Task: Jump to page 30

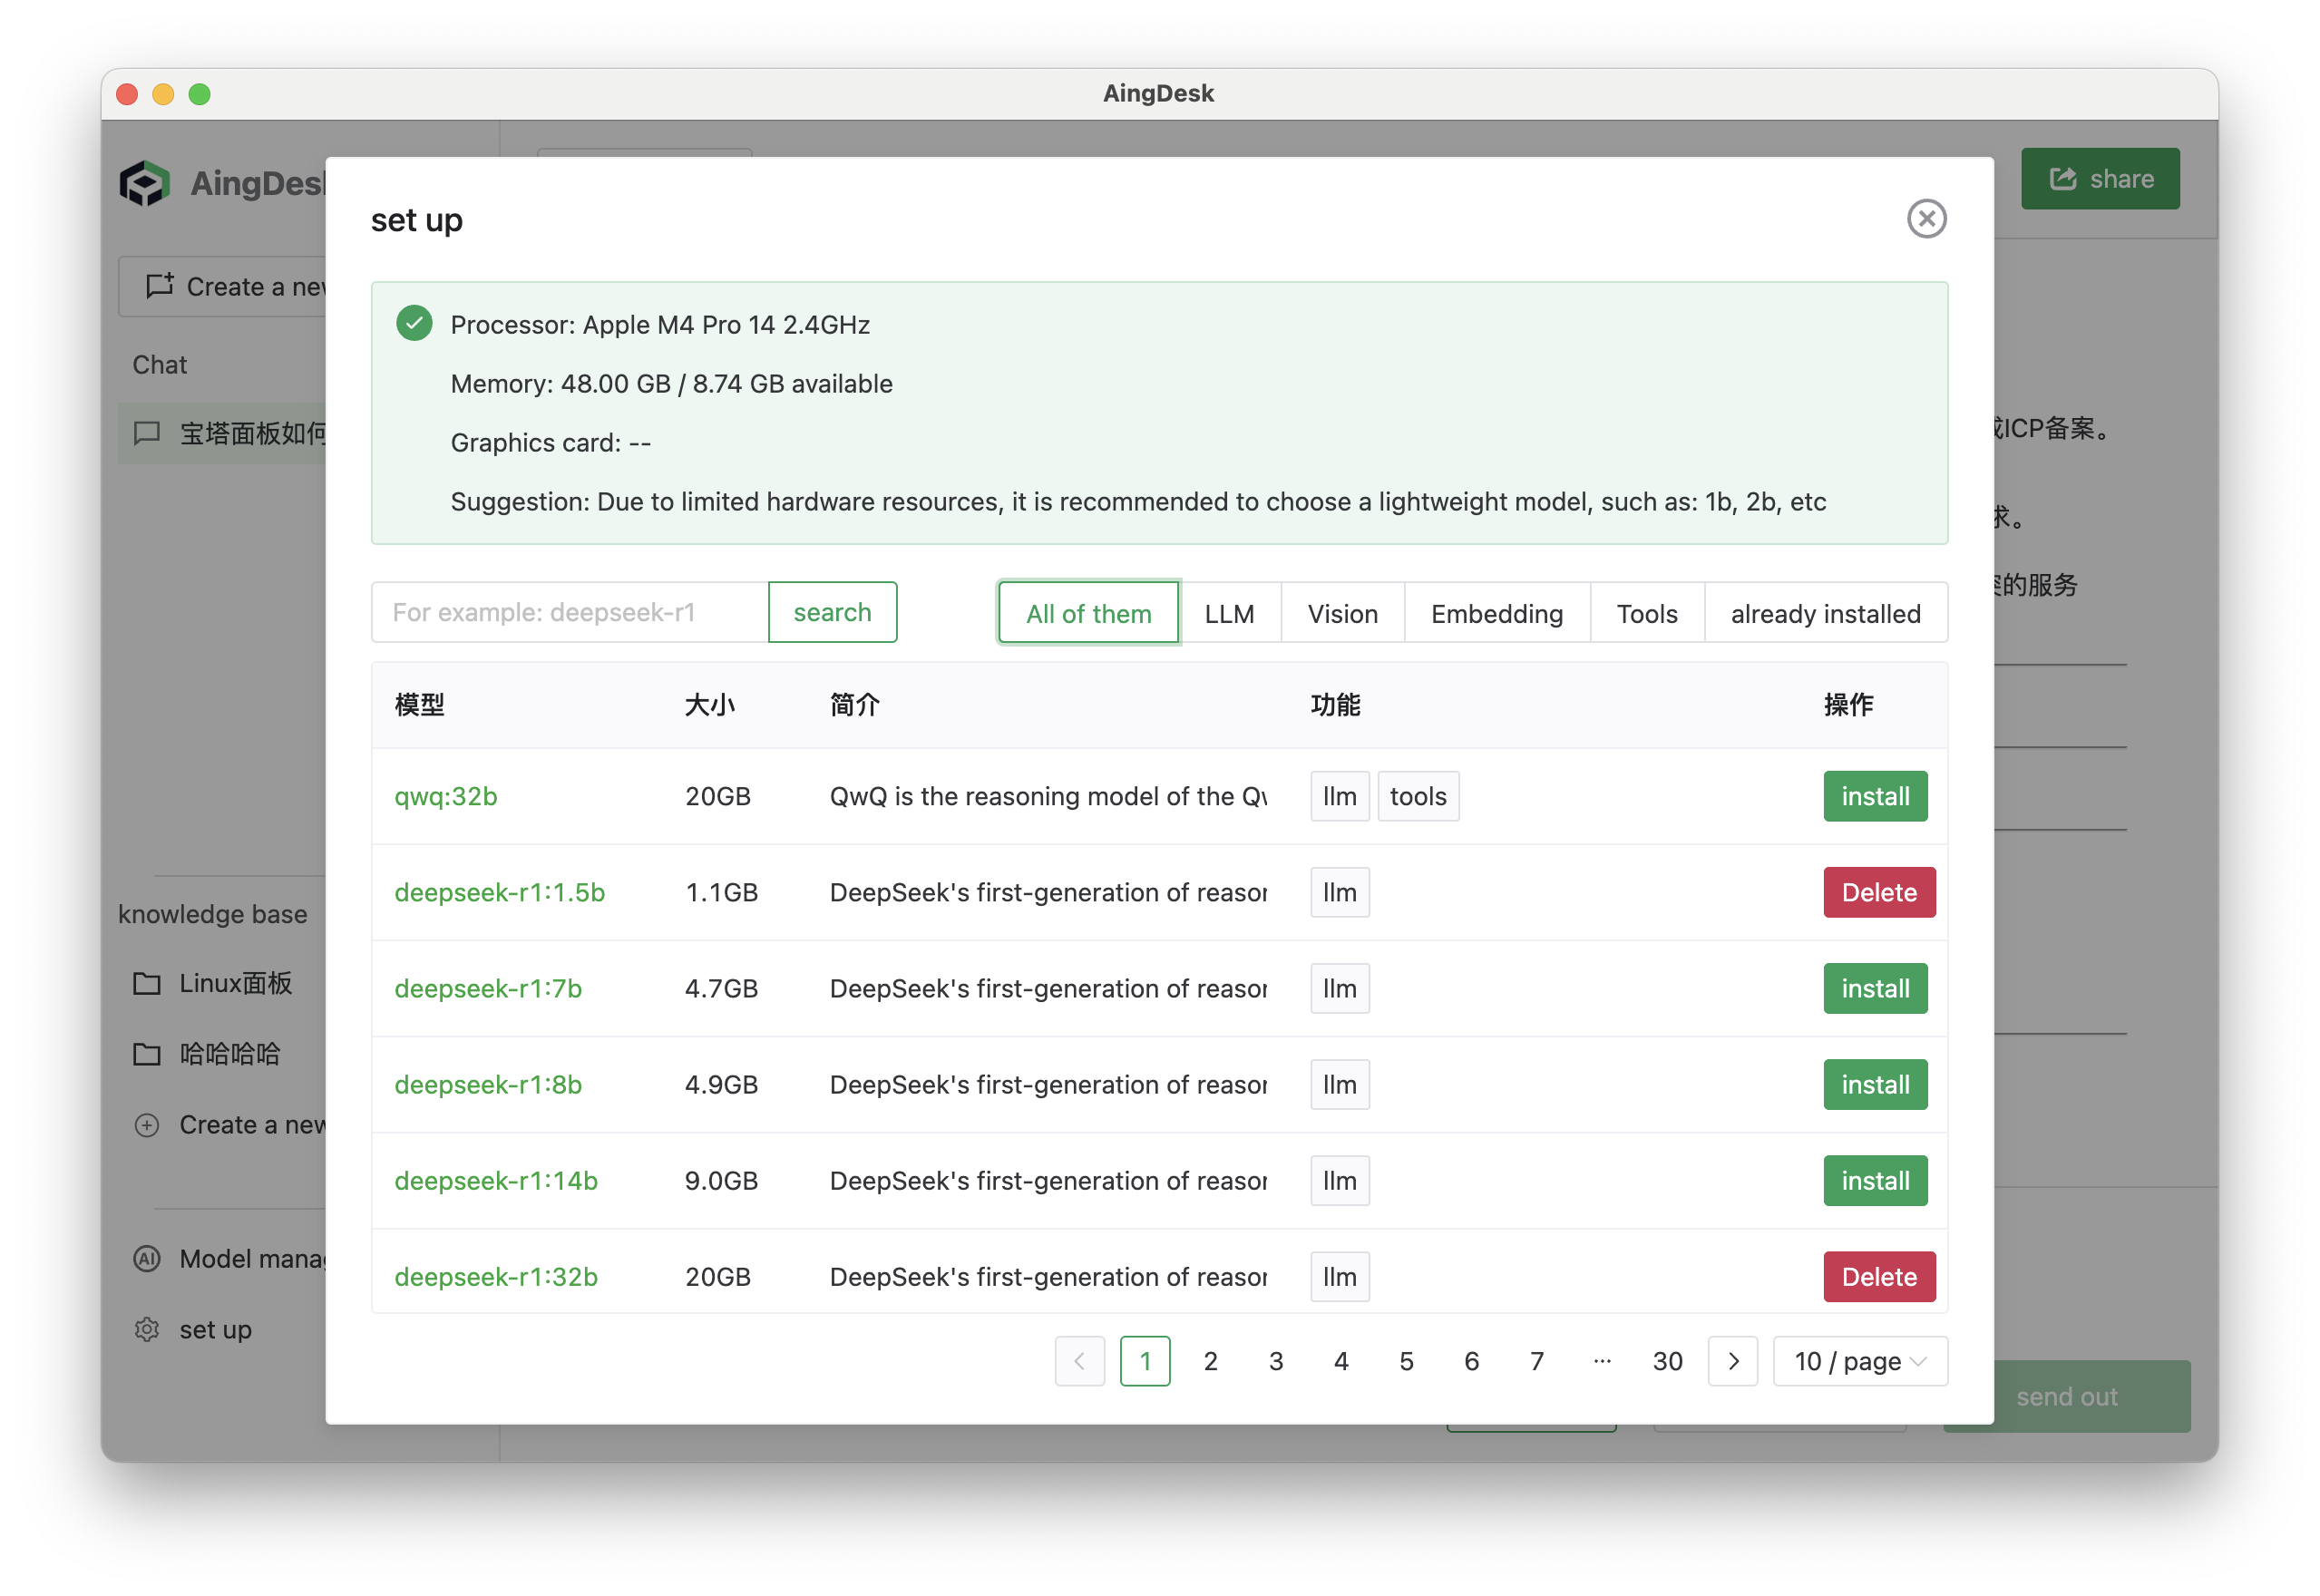Action: (1667, 1361)
